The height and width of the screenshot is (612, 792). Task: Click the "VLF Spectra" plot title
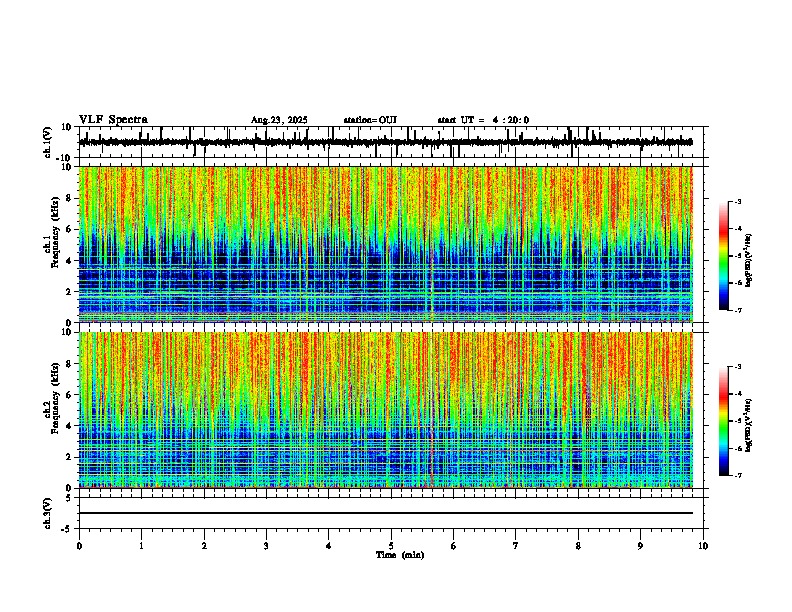tap(113, 119)
